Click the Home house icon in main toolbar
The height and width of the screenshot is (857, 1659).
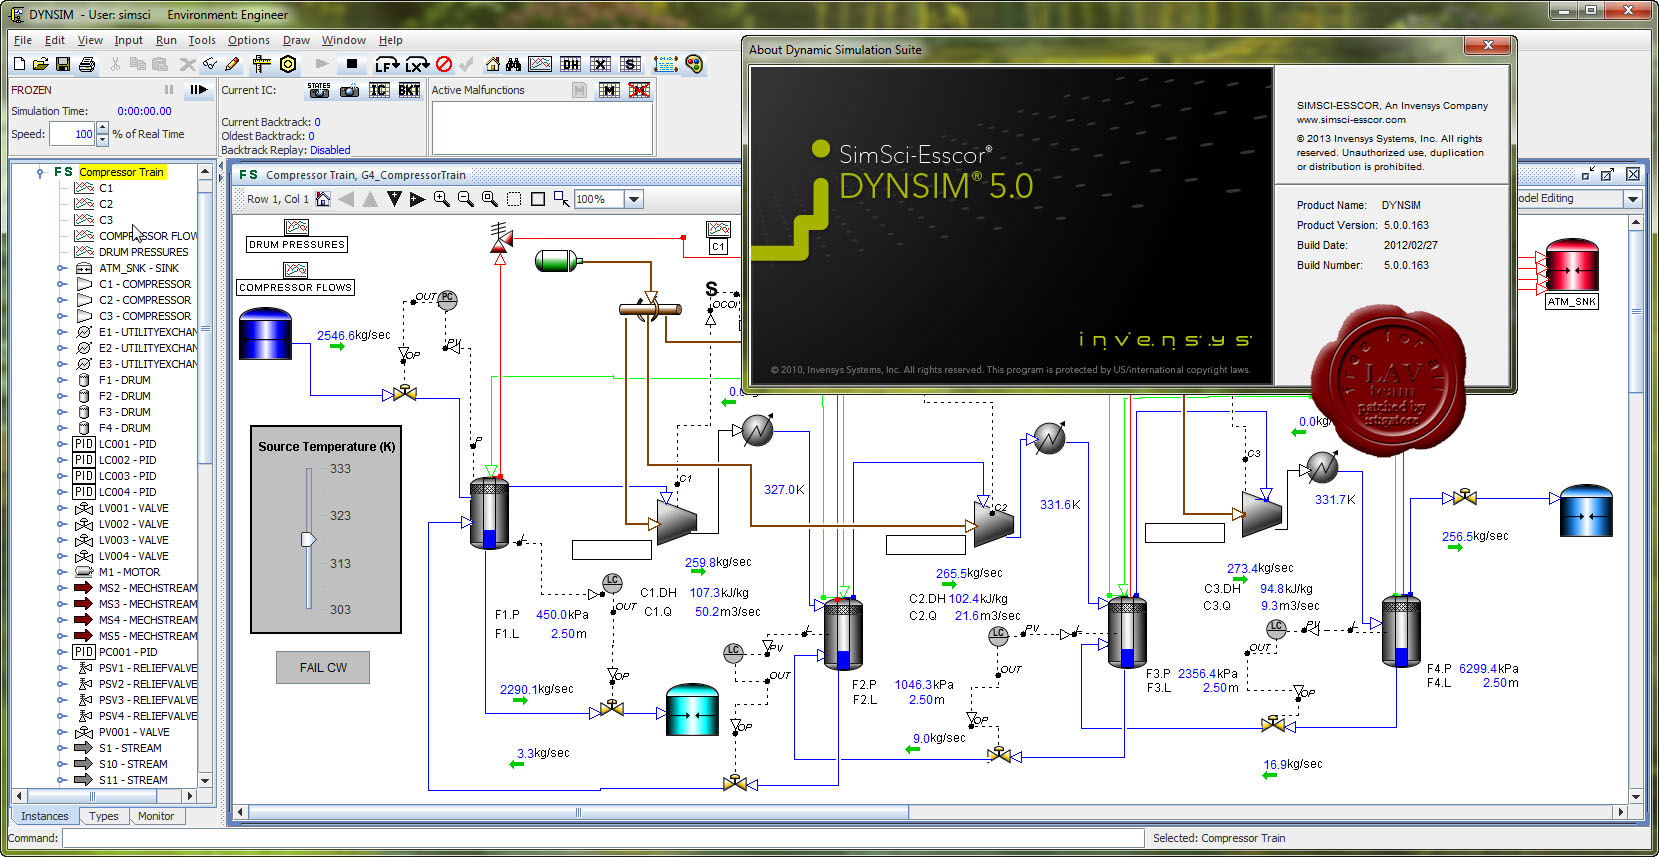point(492,64)
